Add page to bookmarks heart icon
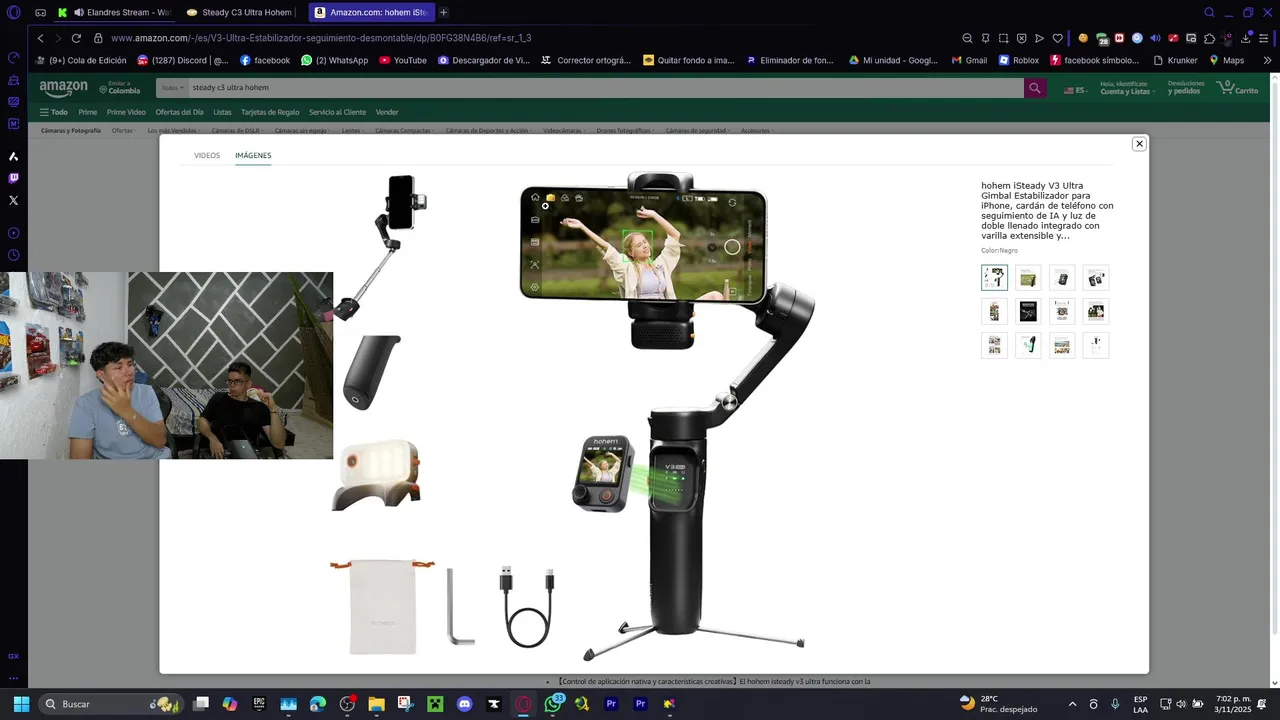1280x720 pixels. [1057, 38]
